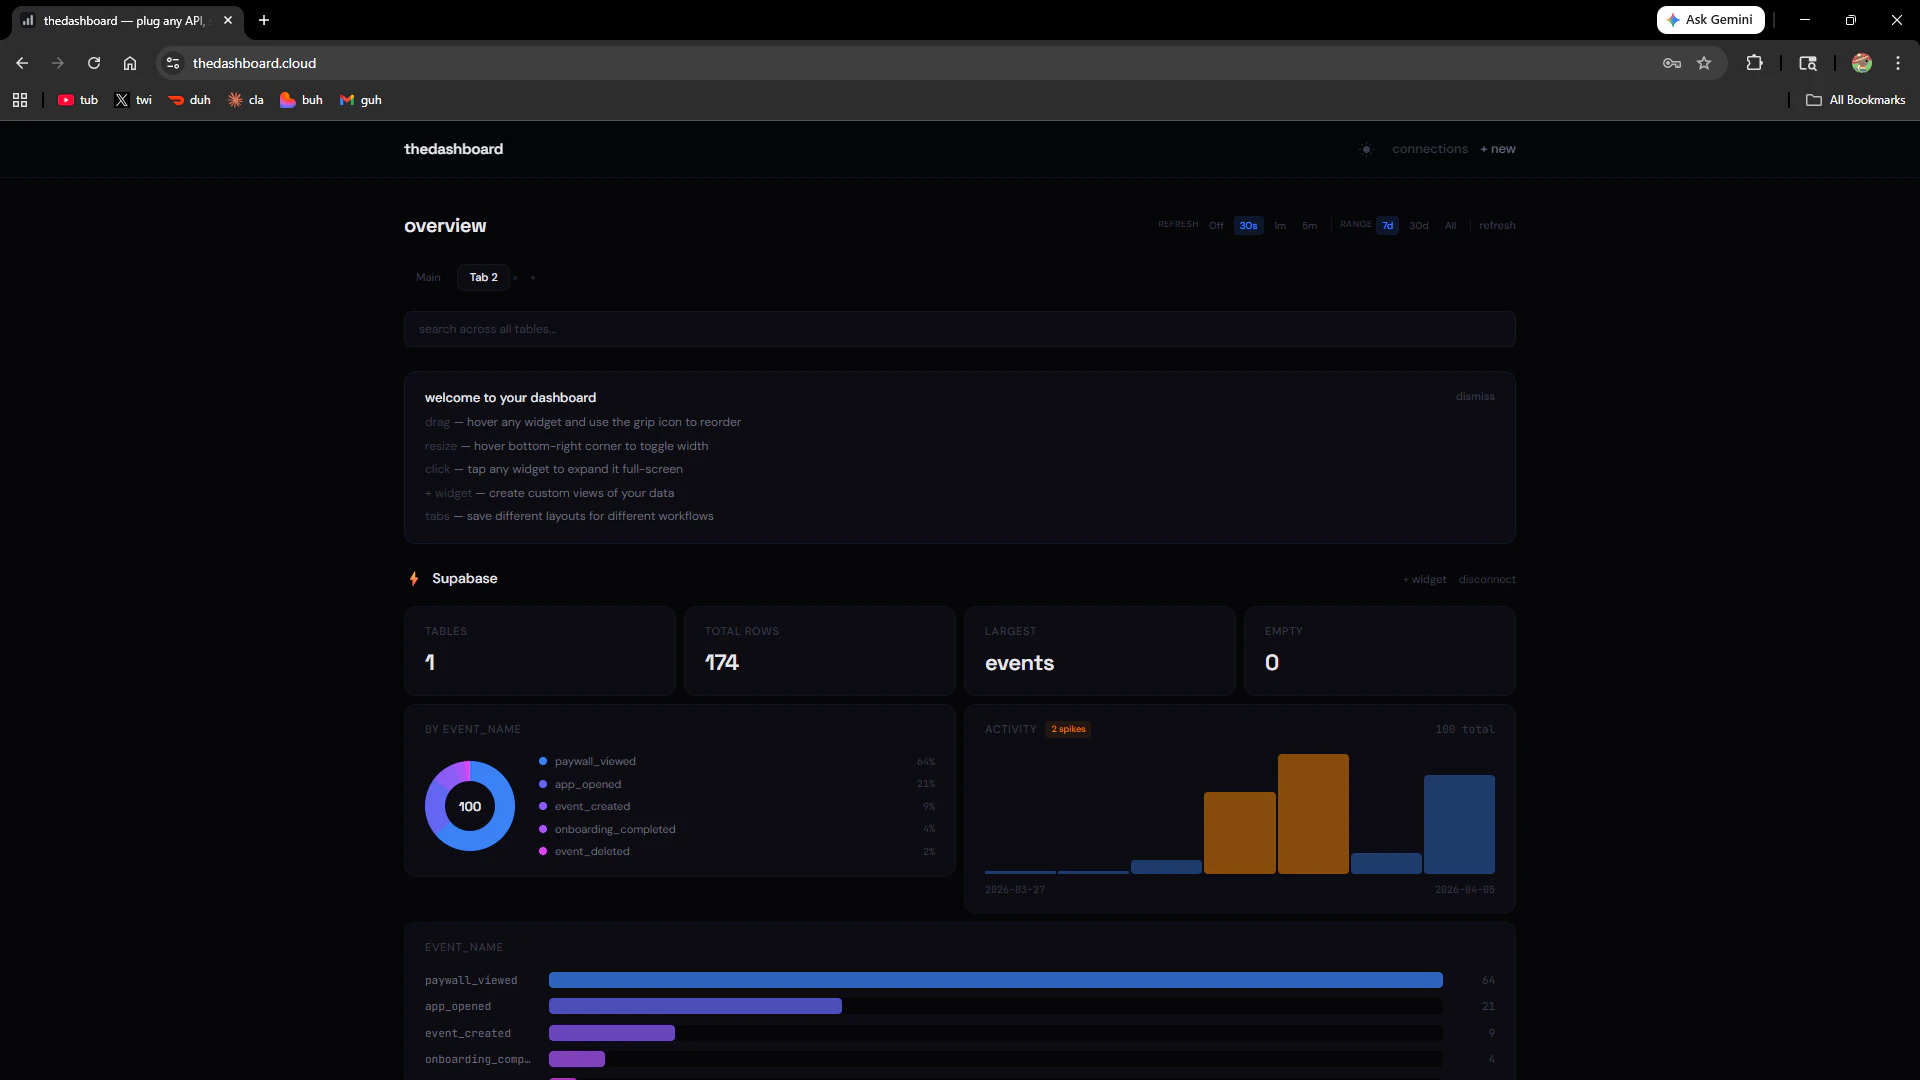Open the apps grid on the bookmarks bar

coord(19,100)
